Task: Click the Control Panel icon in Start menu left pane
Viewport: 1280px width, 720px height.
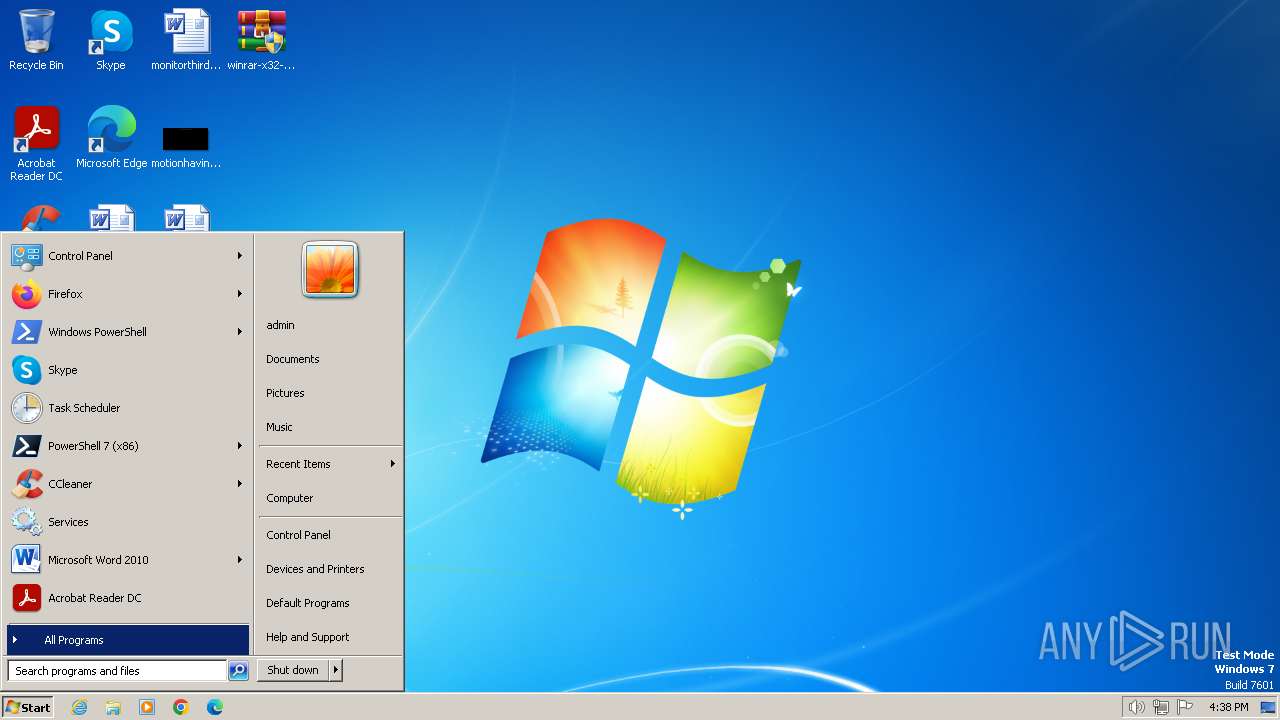Action: pyautogui.click(x=26, y=256)
